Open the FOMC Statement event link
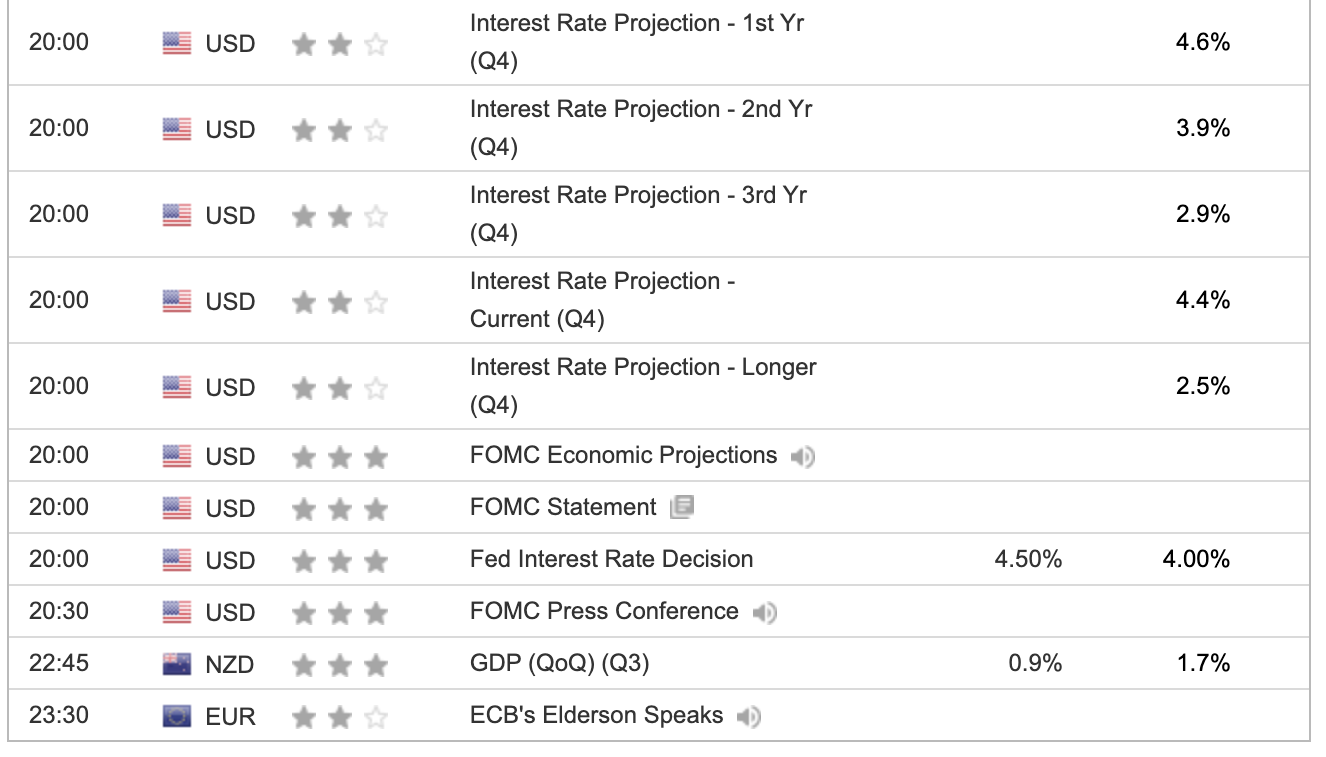This screenshot has height=757, width=1326. [563, 507]
